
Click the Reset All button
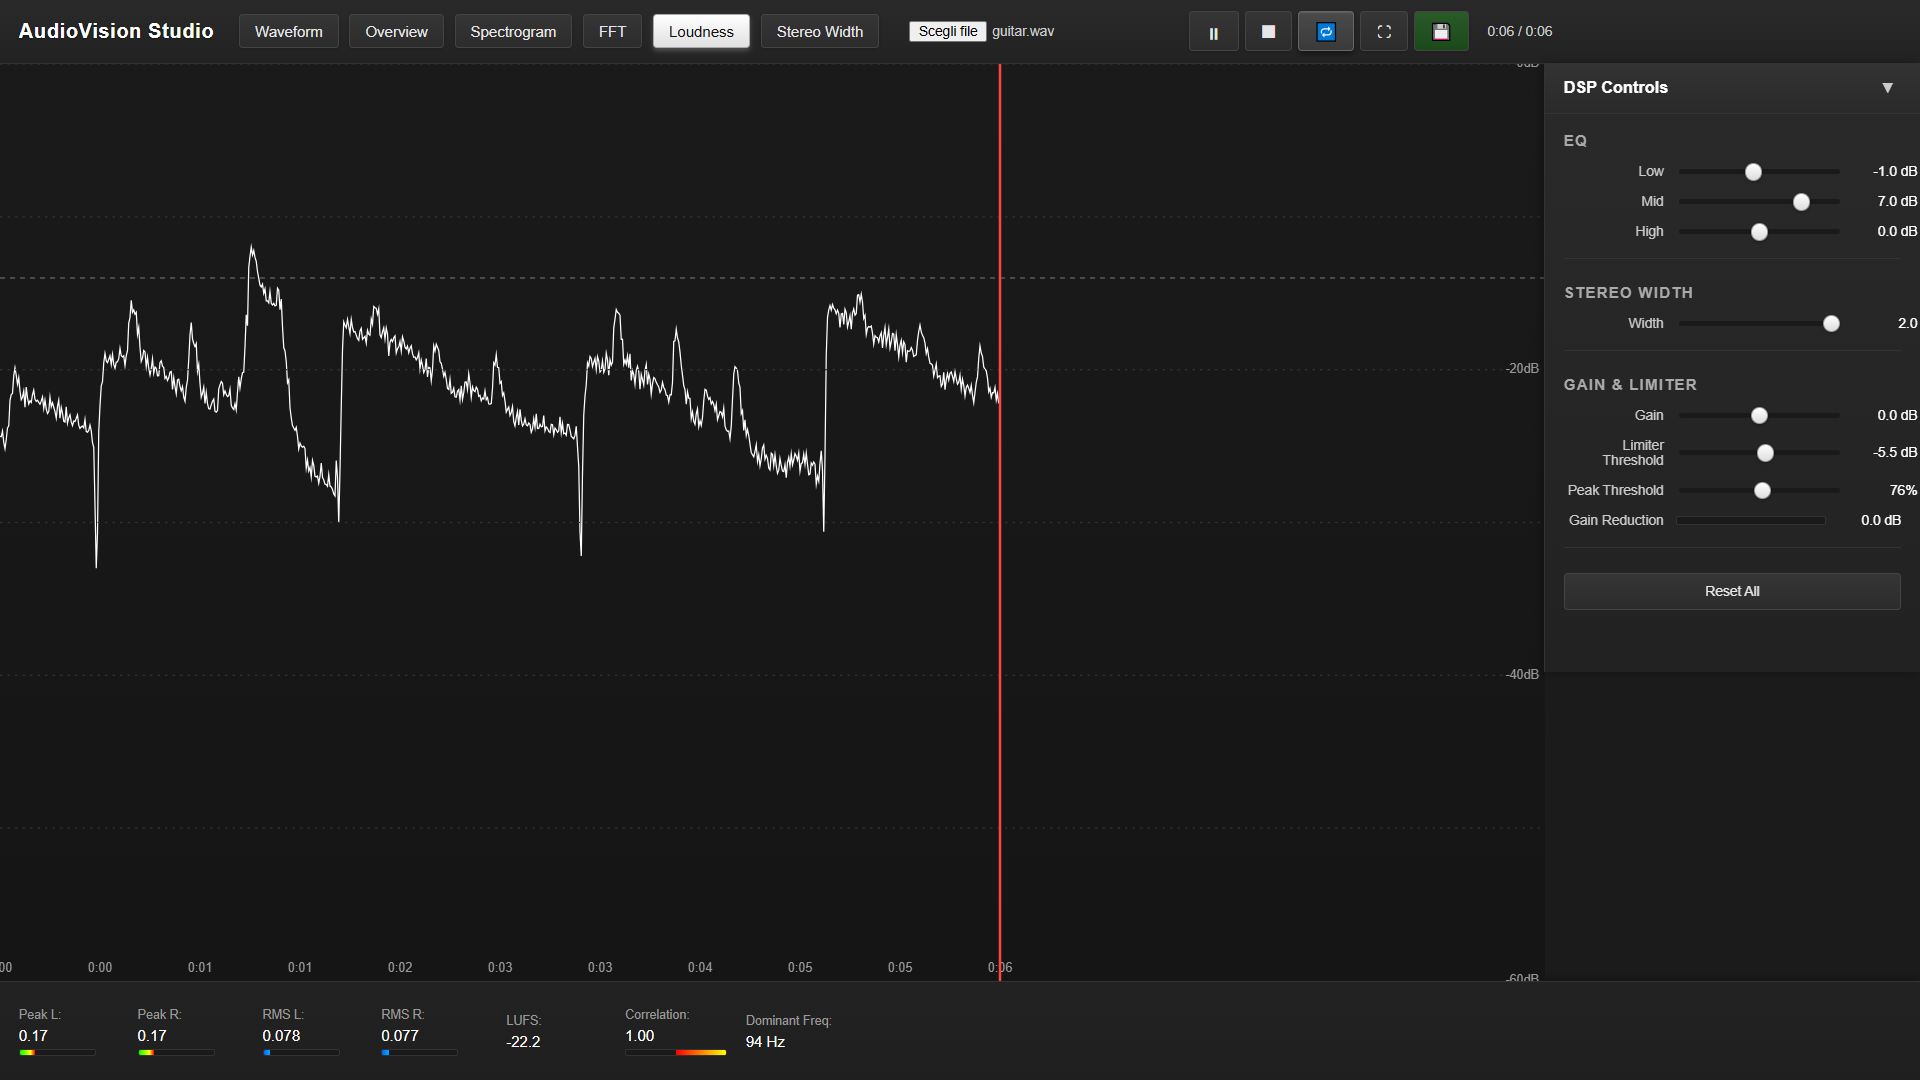tap(1731, 591)
